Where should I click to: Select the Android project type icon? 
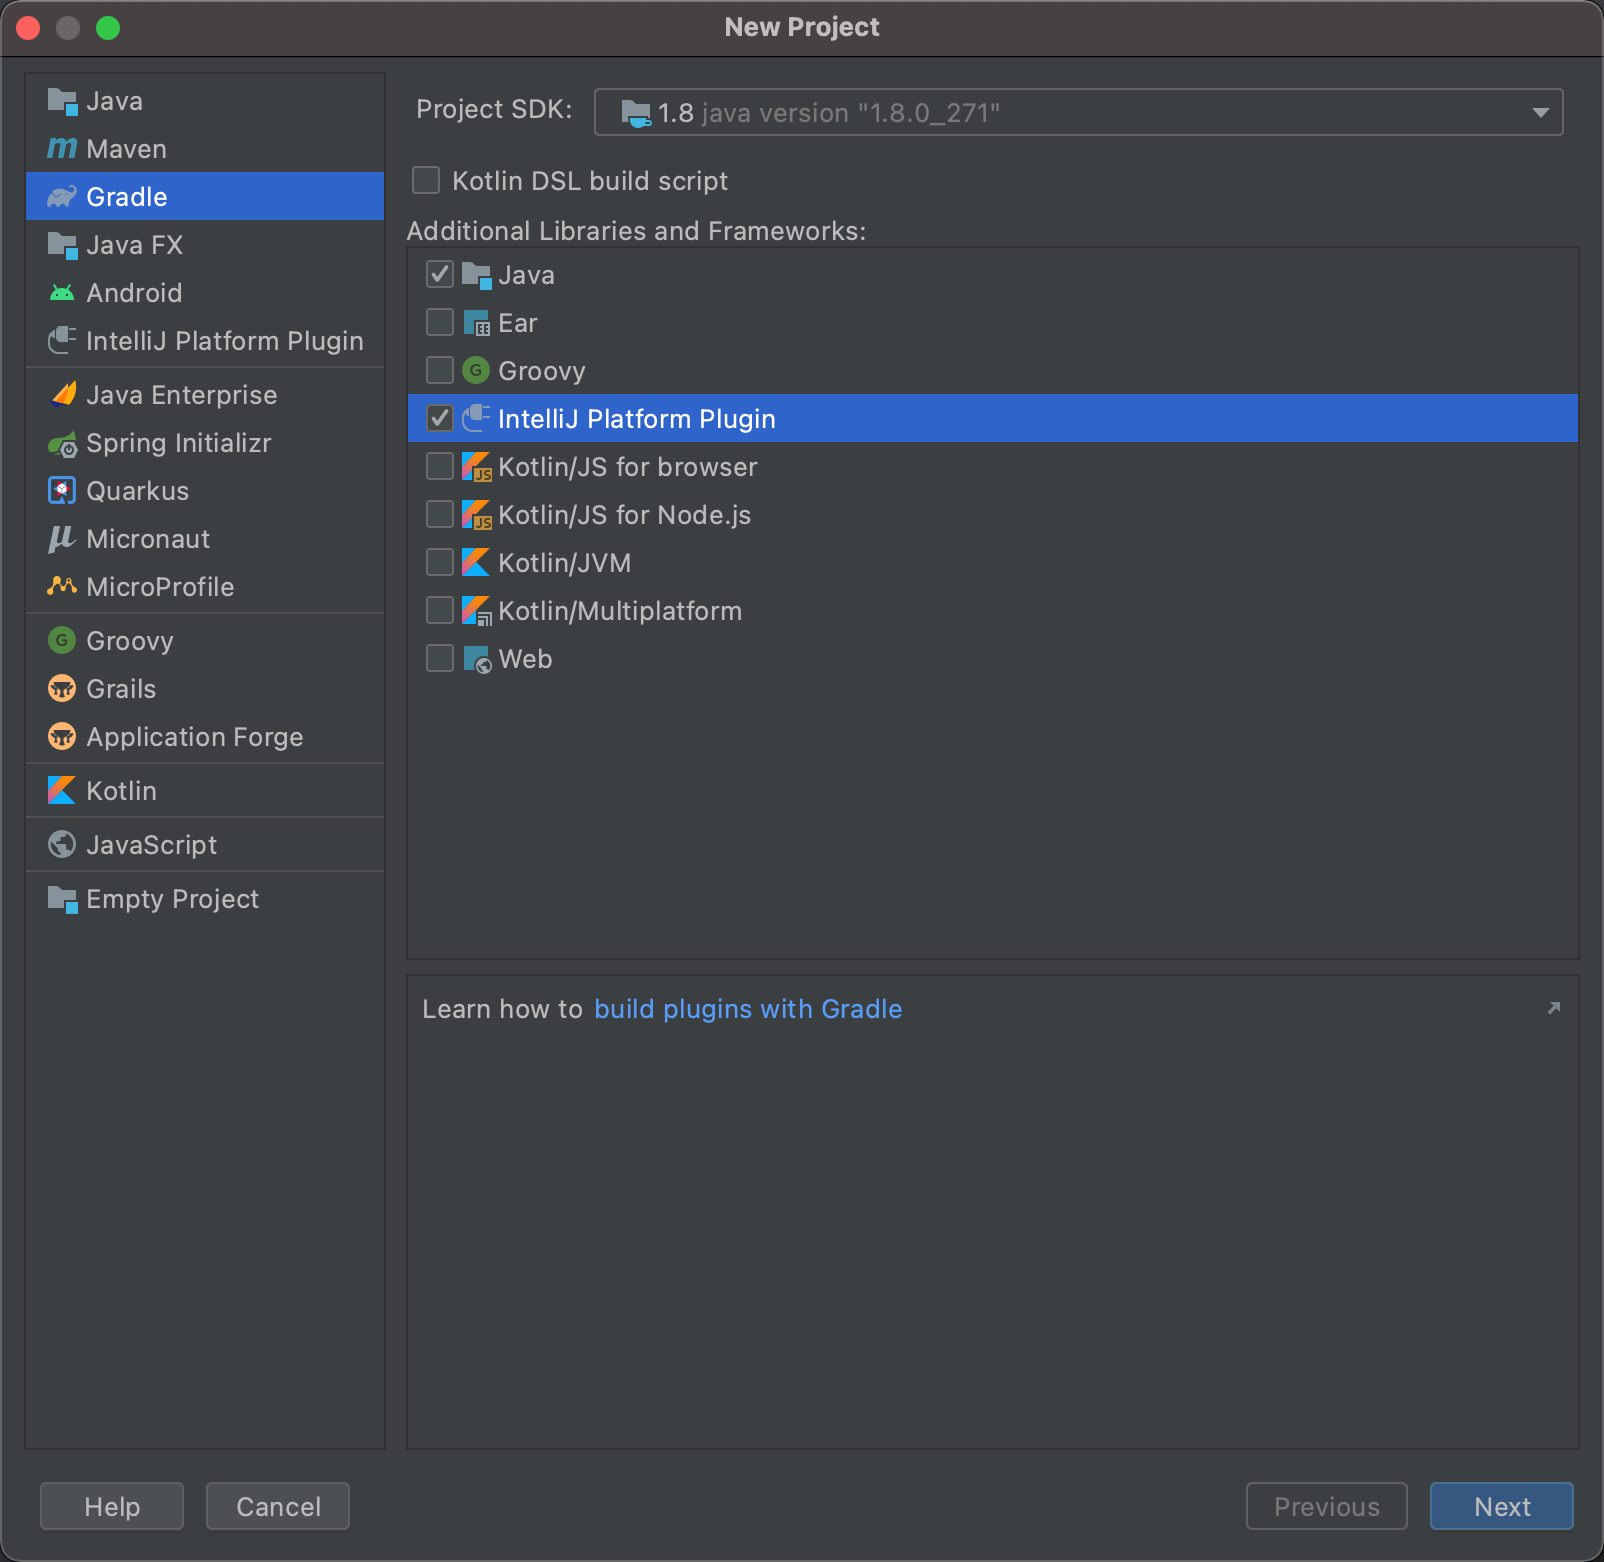[62, 292]
